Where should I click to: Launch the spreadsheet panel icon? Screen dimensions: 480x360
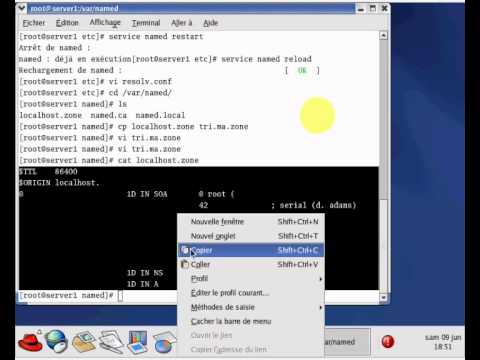click(163, 343)
